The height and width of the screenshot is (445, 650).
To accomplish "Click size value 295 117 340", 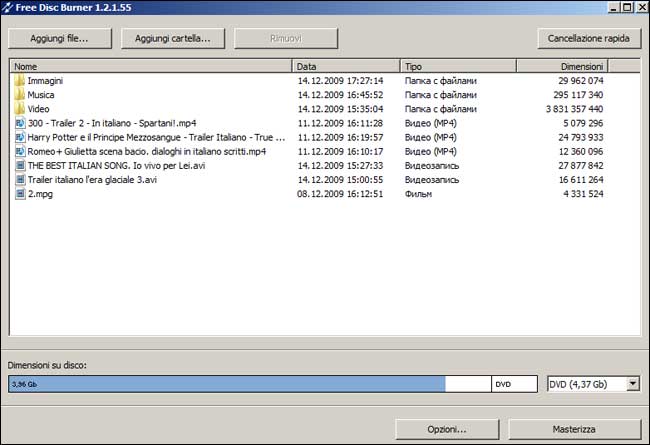I will 578,95.
